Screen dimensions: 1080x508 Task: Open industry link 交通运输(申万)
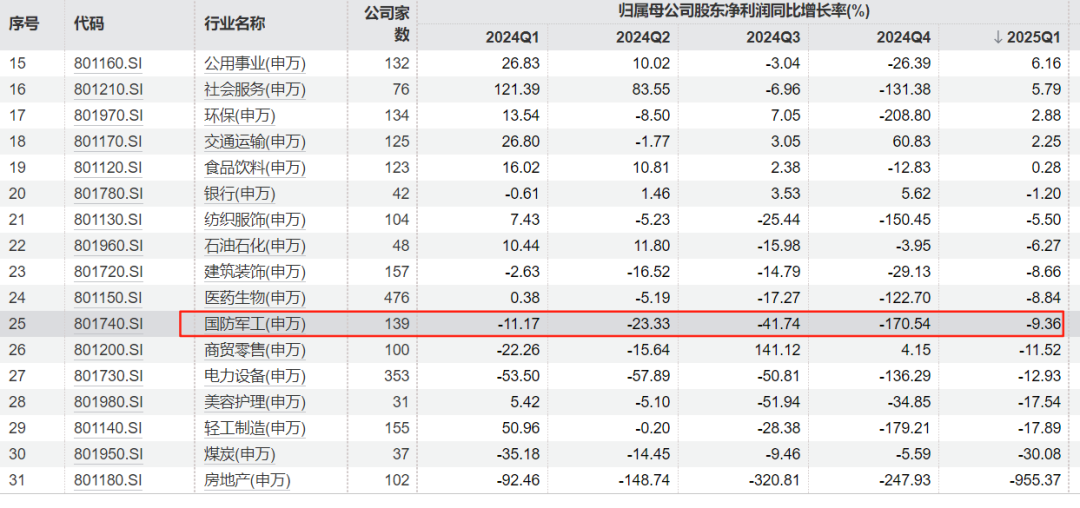click(x=254, y=142)
